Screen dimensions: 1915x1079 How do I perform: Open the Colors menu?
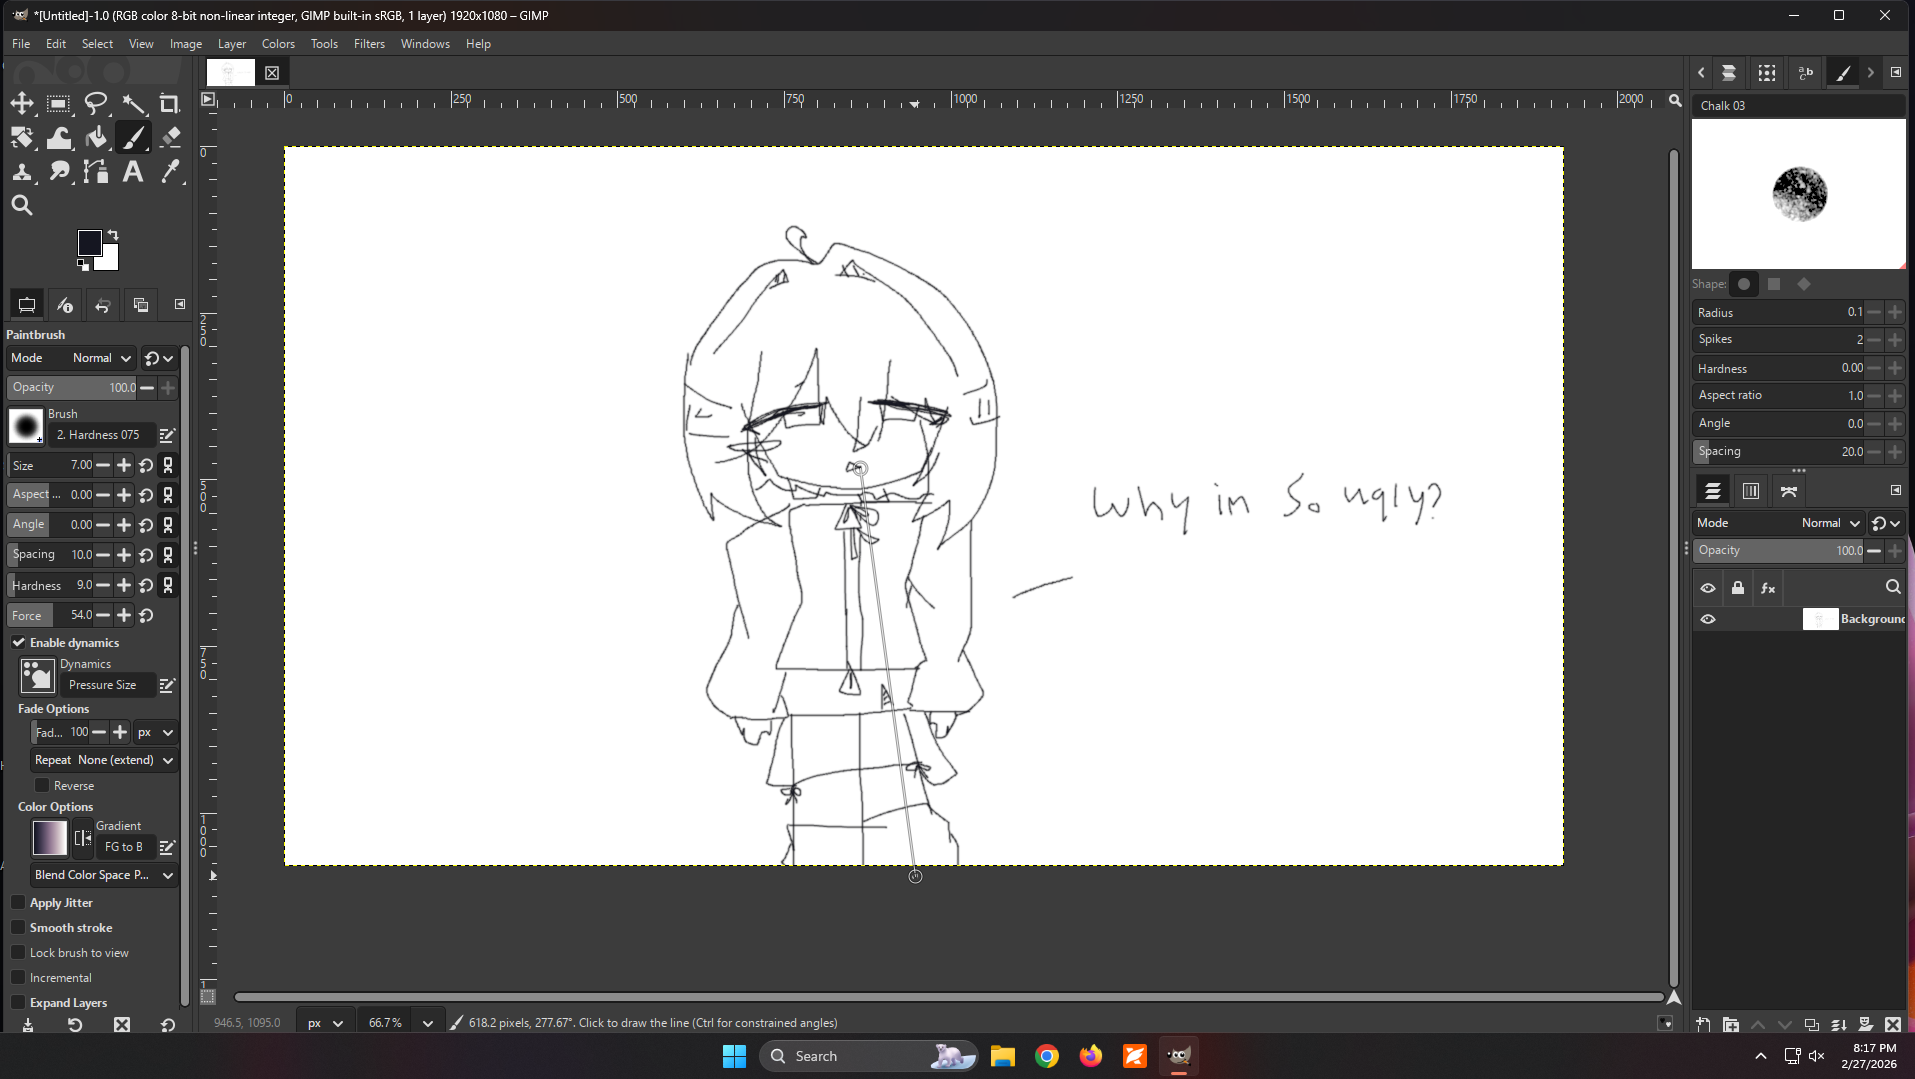[x=278, y=44]
